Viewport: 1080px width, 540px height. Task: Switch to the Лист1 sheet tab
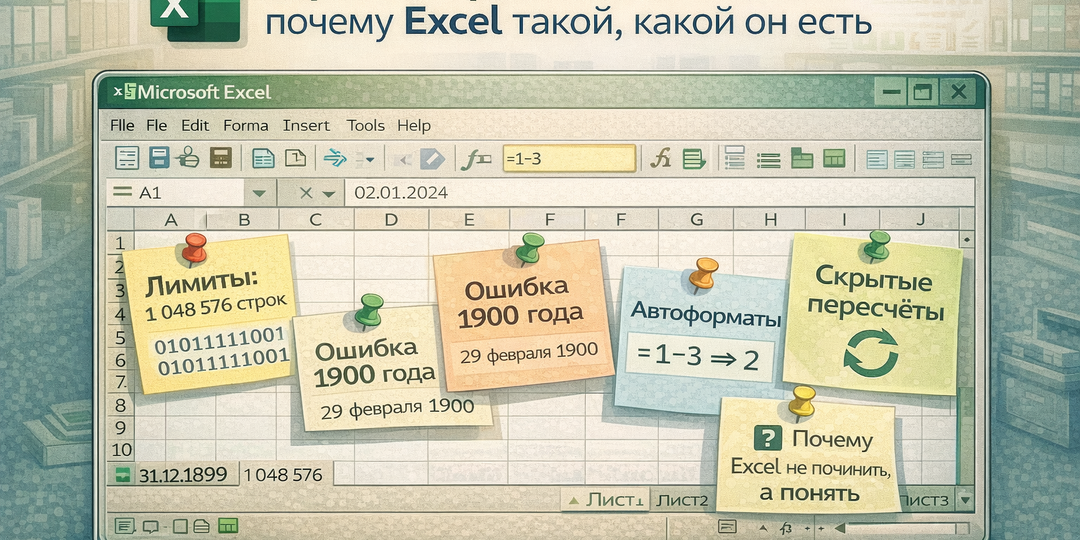point(606,500)
